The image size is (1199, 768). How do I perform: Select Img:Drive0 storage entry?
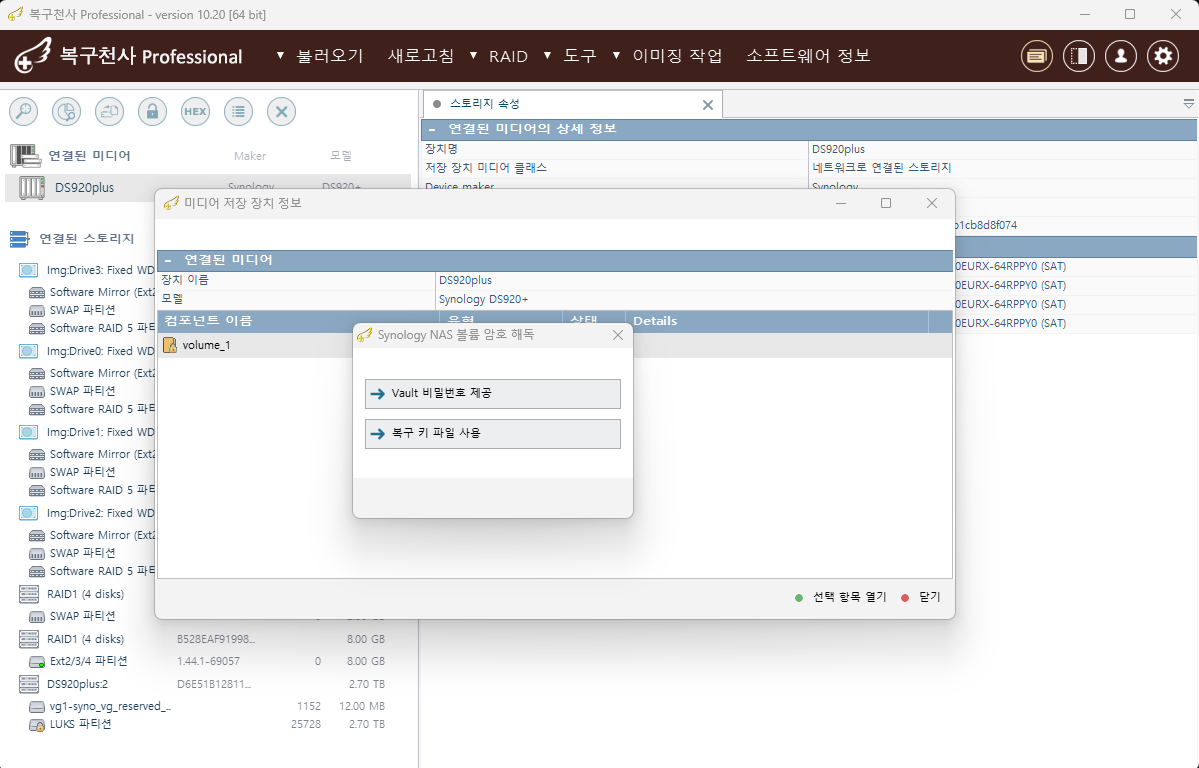coord(101,351)
